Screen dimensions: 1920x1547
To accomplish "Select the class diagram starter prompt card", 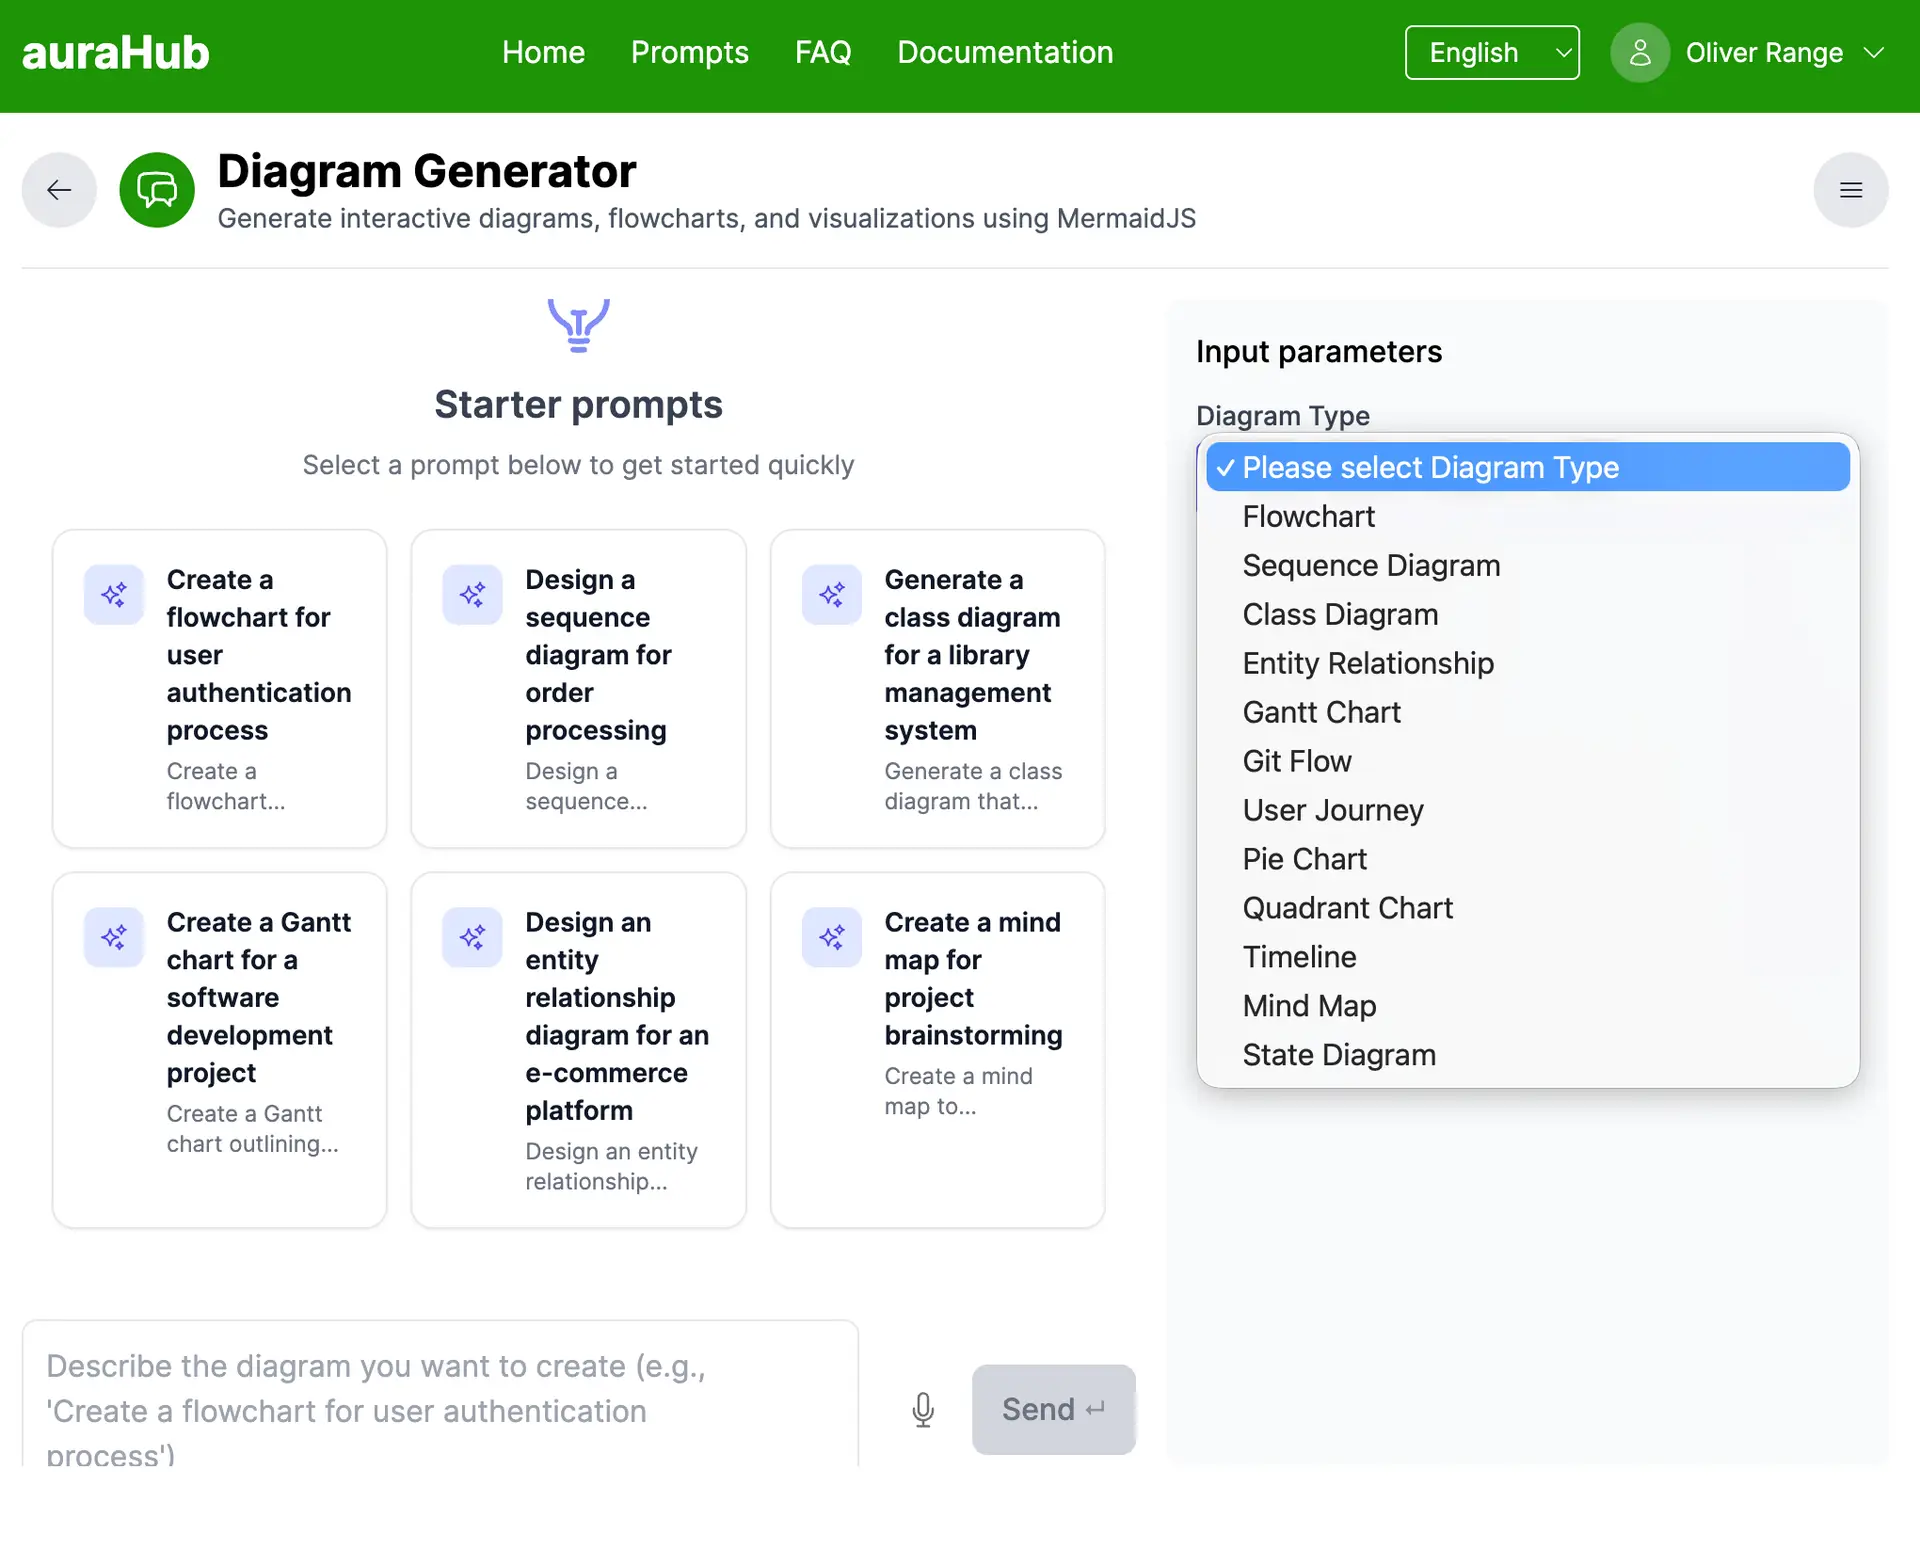I will [937, 688].
